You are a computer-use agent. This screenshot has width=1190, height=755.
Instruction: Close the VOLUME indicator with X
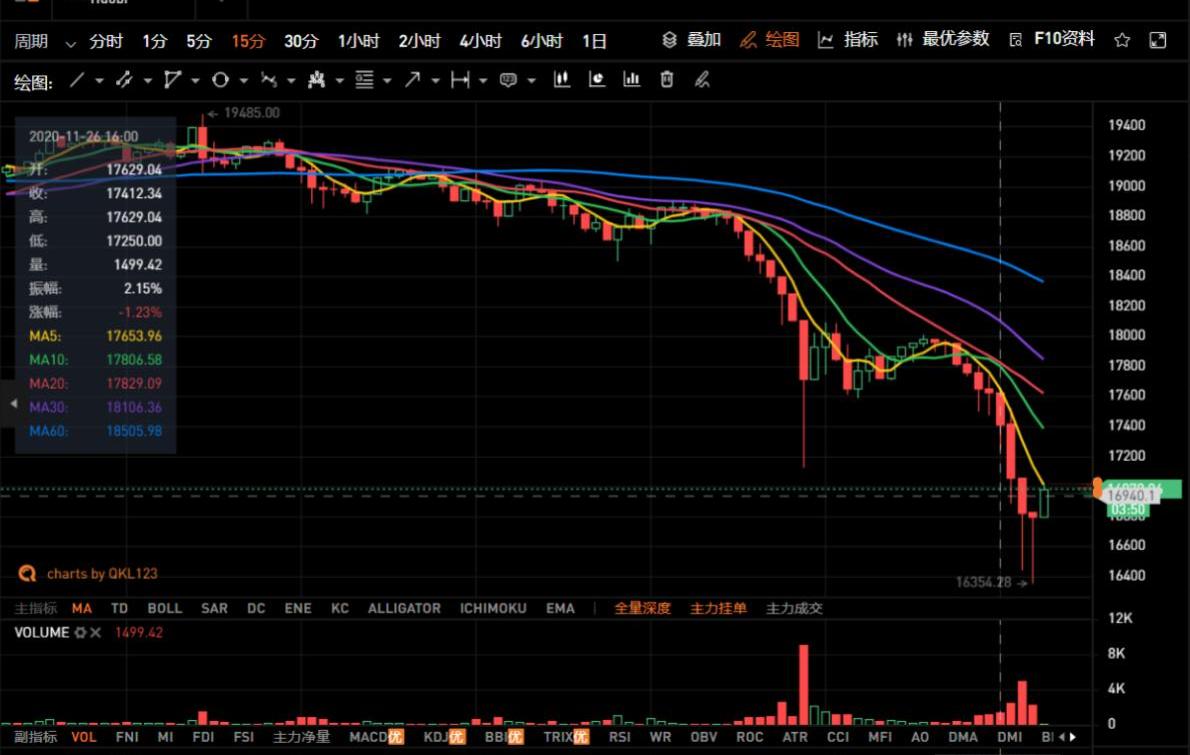pos(96,633)
